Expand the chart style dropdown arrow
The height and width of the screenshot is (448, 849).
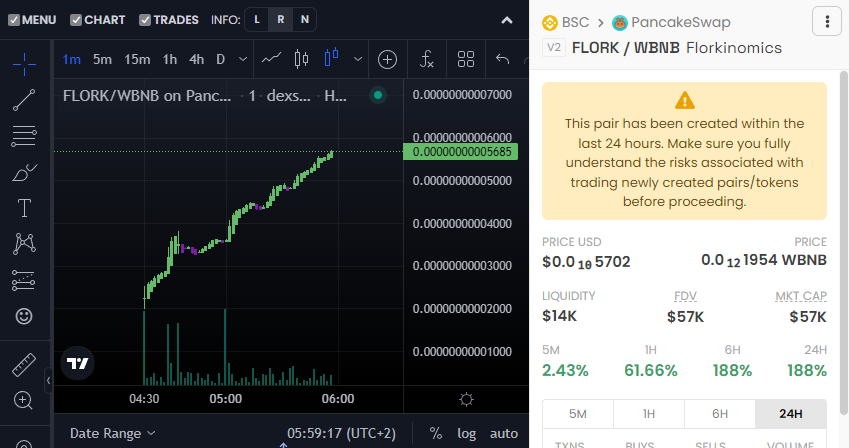tap(358, 59)
